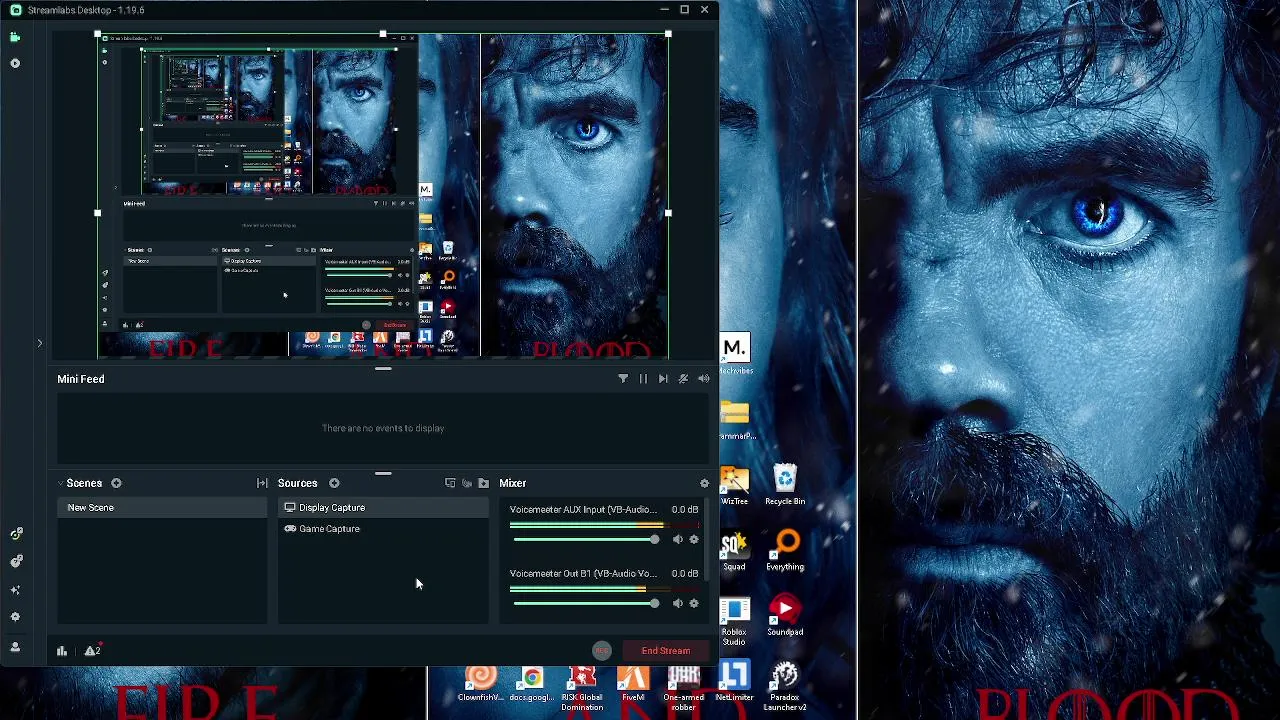The width and height of the screenshot is (1280, 720).
Task: Open scene transitions icon in Scenes panel
Action: (x=262, y=483)
